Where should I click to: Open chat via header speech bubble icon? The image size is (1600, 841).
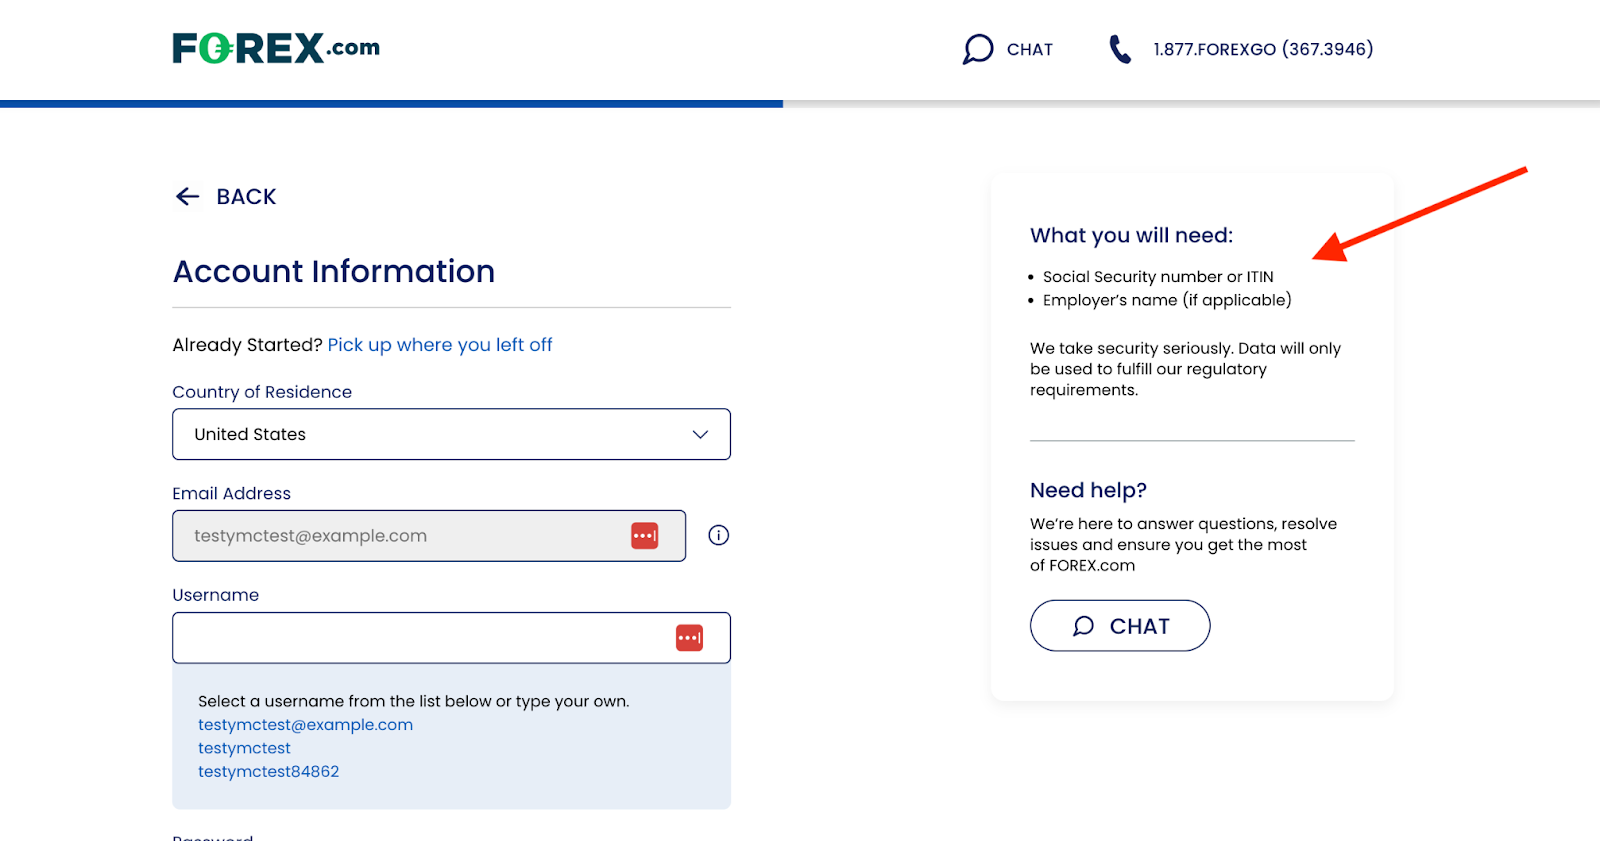pyautogui.click(x=977, y=49)
